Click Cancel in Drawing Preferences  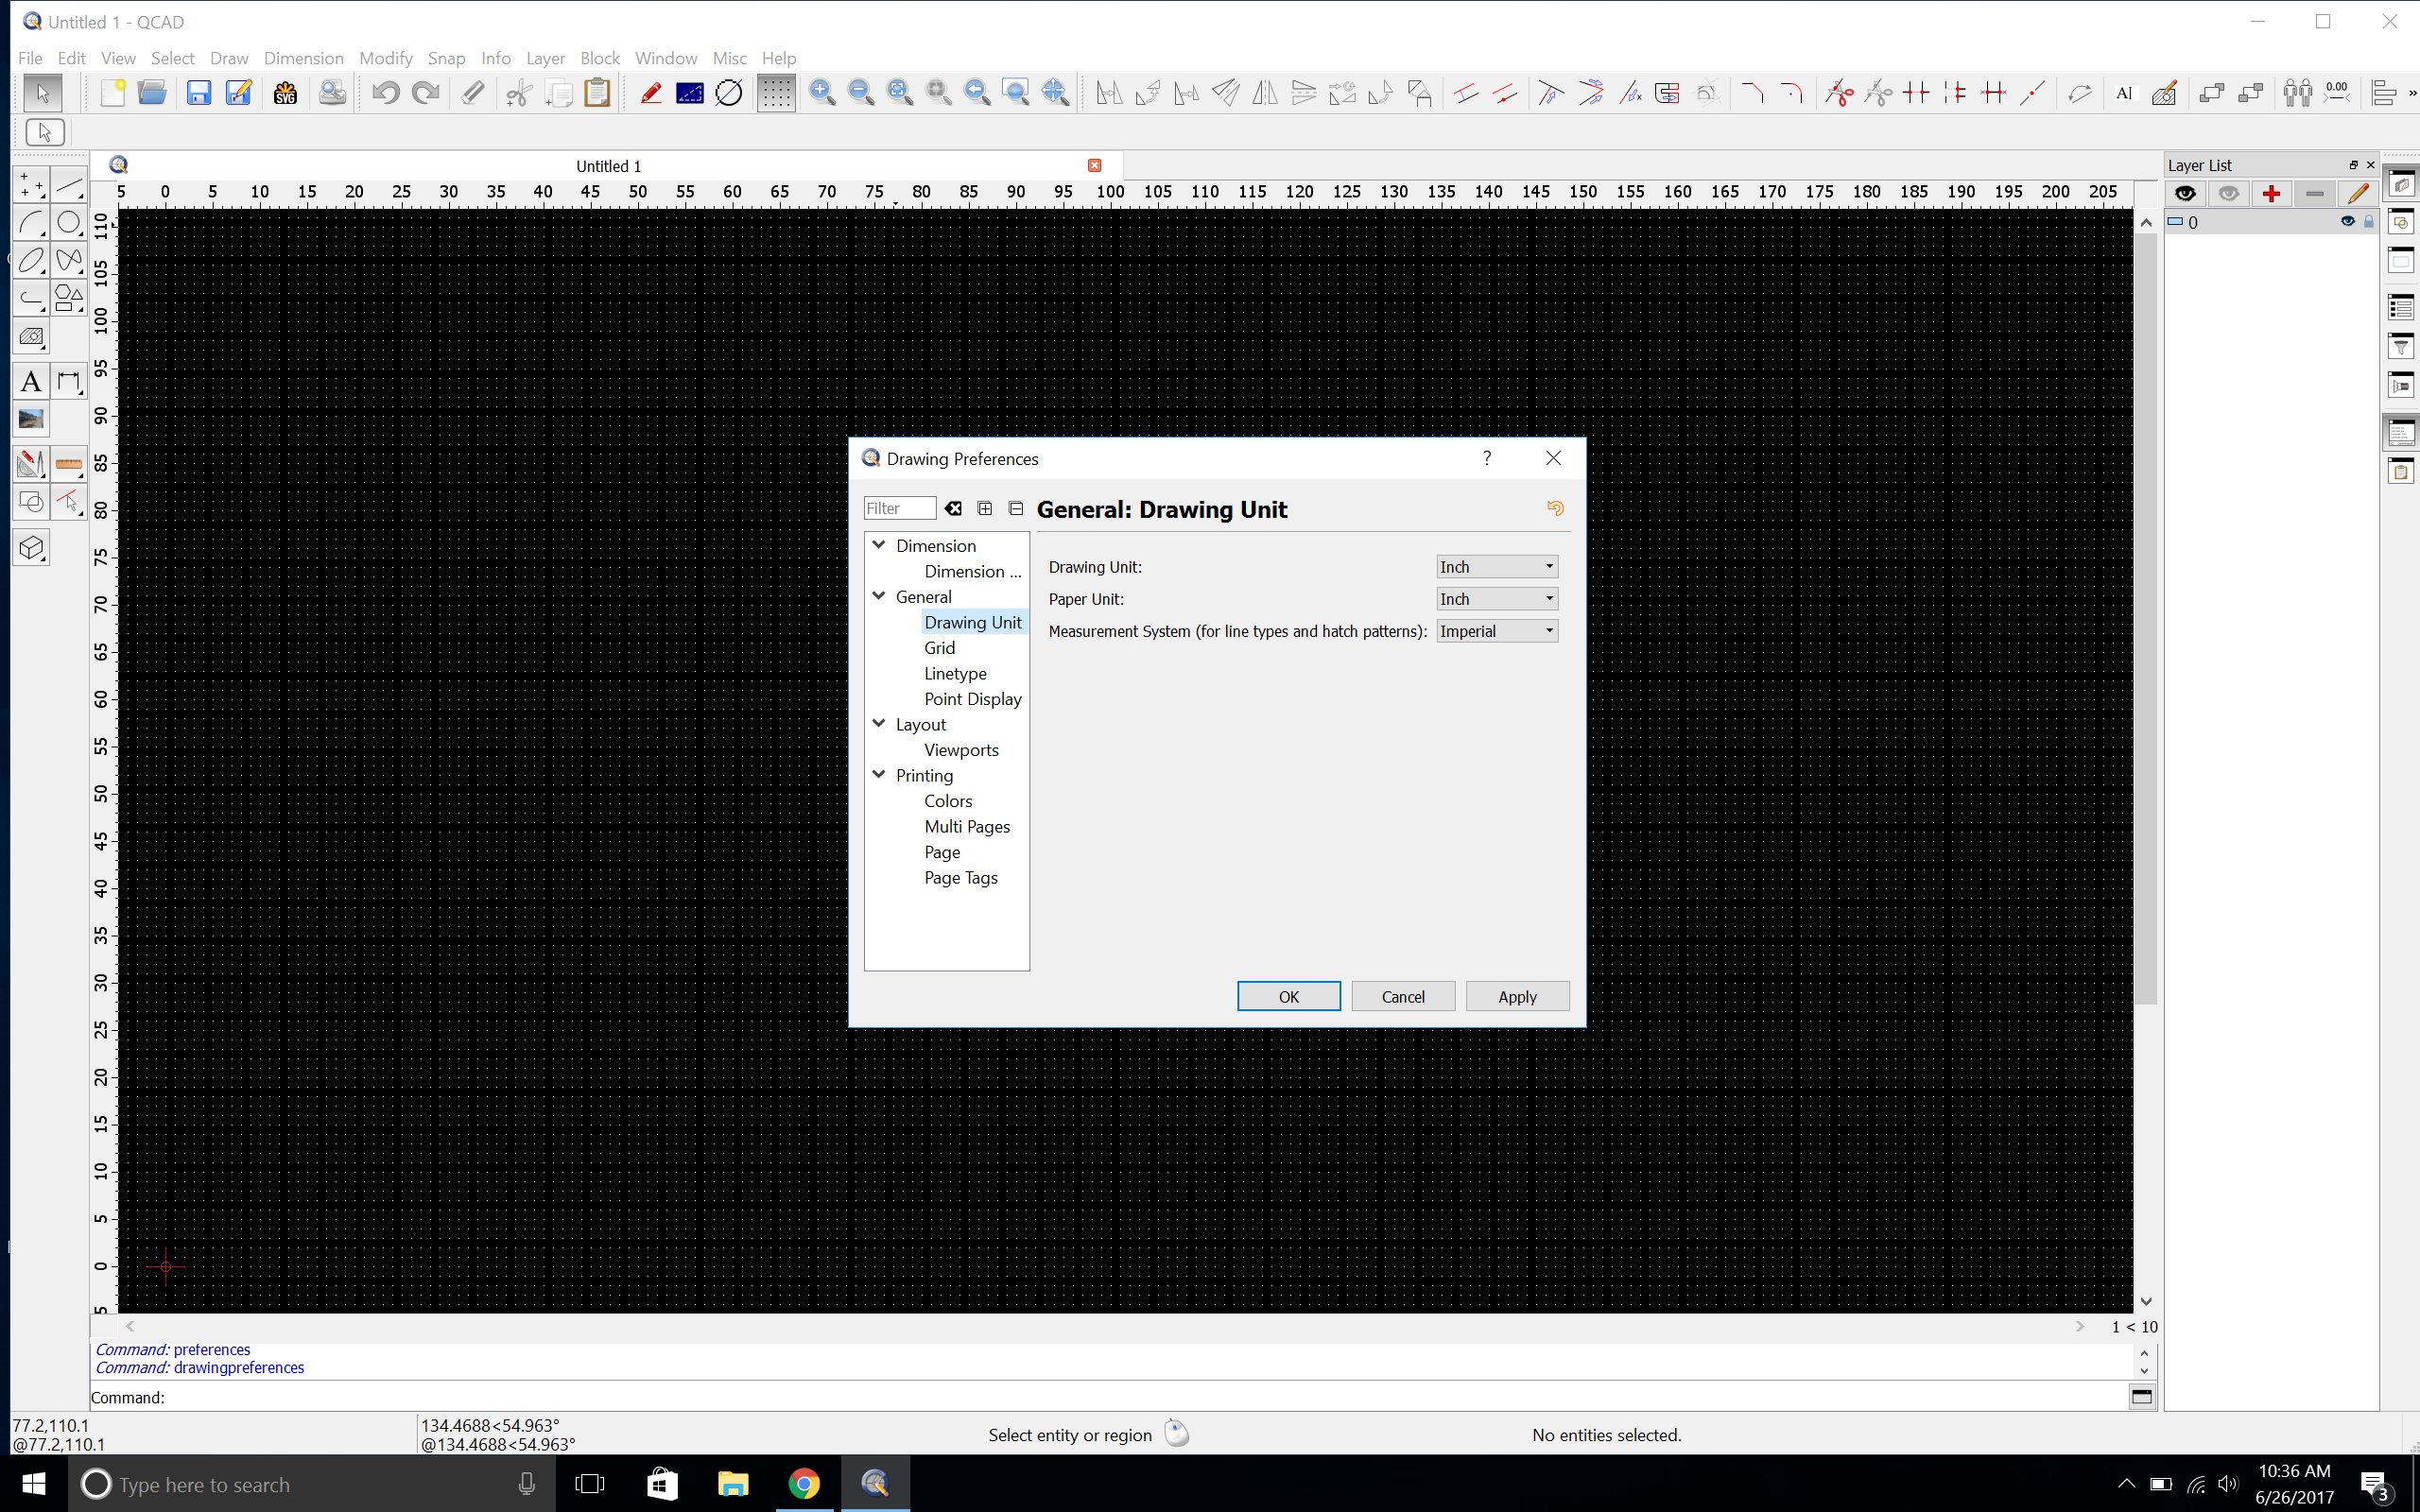1402,996
